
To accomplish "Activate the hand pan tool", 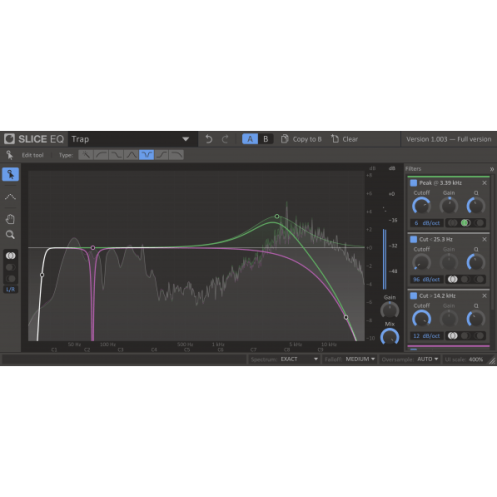I will pos(10,219).
